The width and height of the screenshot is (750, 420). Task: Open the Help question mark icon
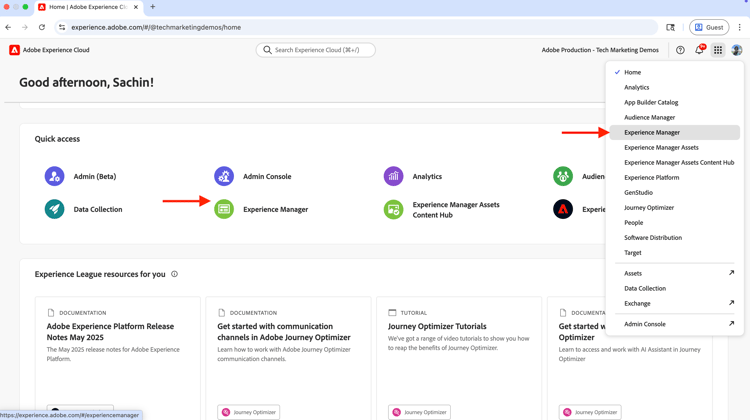point(680,50)
